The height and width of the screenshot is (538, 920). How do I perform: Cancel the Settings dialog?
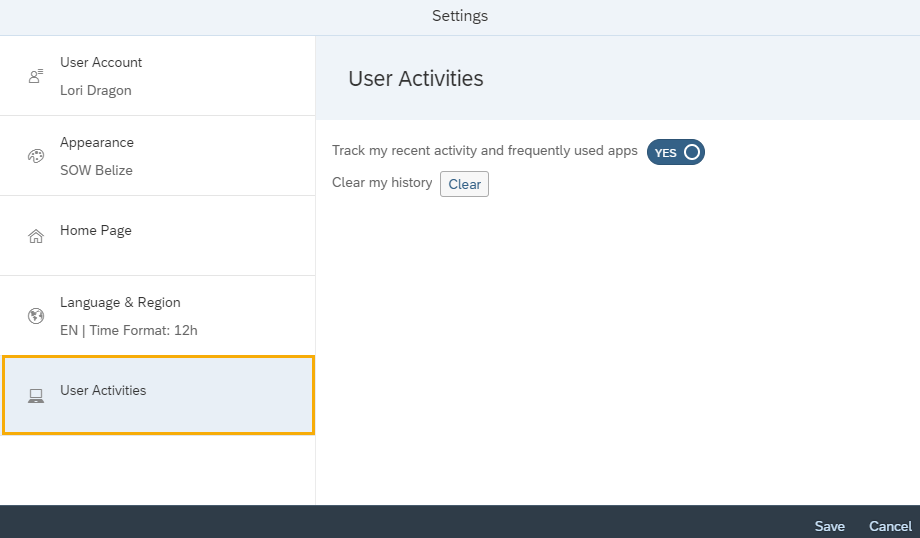point(890,526)
